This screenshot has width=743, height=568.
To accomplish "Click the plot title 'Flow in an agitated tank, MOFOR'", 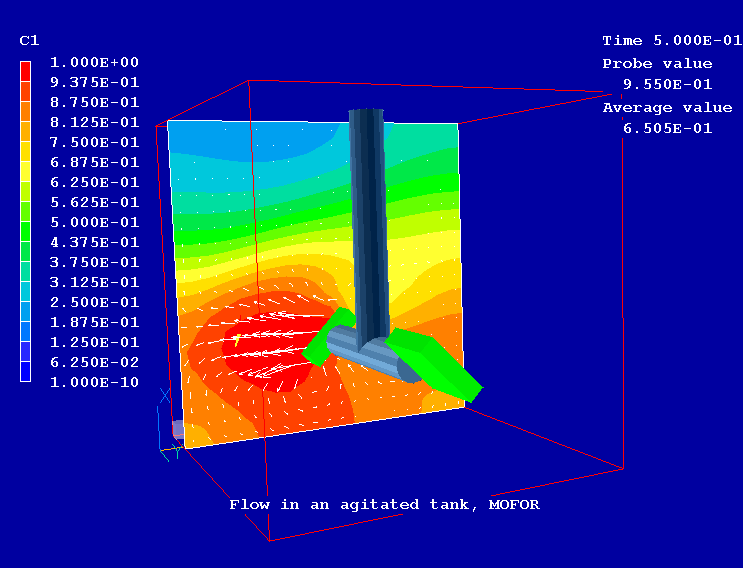I will [x=384, y=504].
